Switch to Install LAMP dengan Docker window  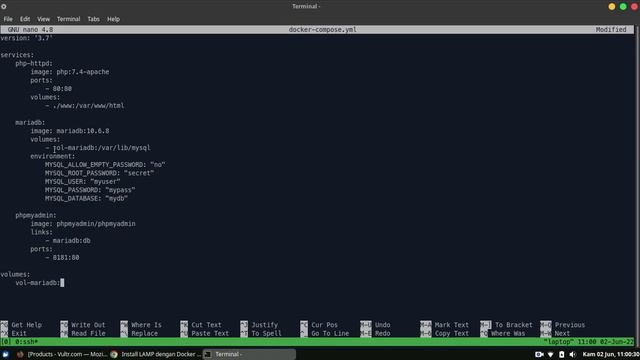click(x=156, y=354)
